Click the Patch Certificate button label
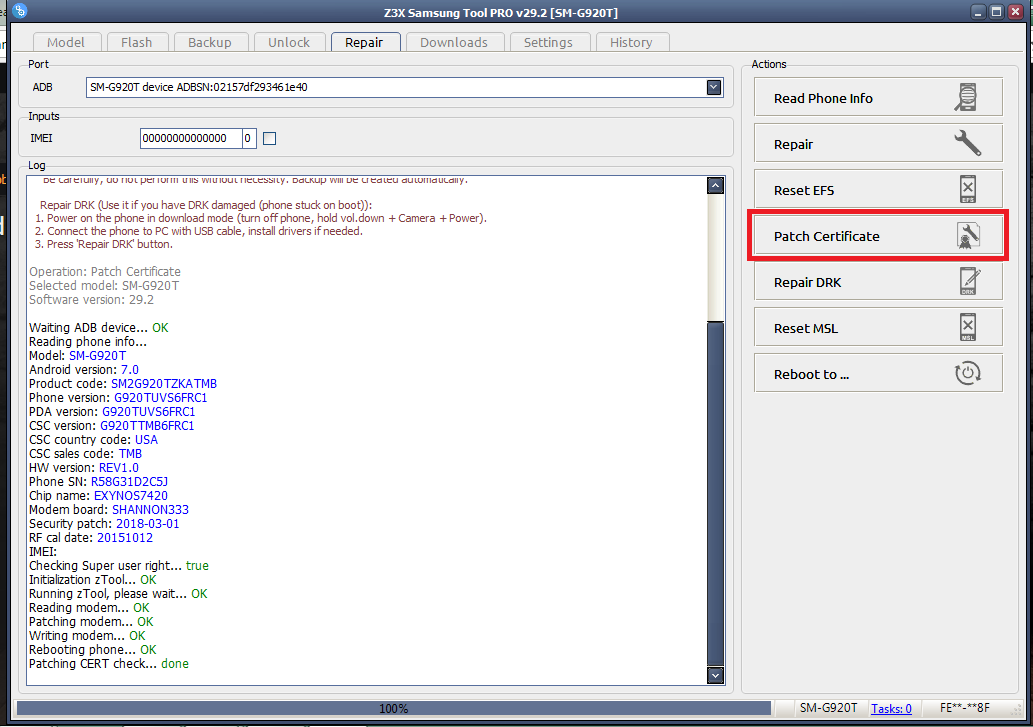This screenshot has height=727, width=1033. 826,236
